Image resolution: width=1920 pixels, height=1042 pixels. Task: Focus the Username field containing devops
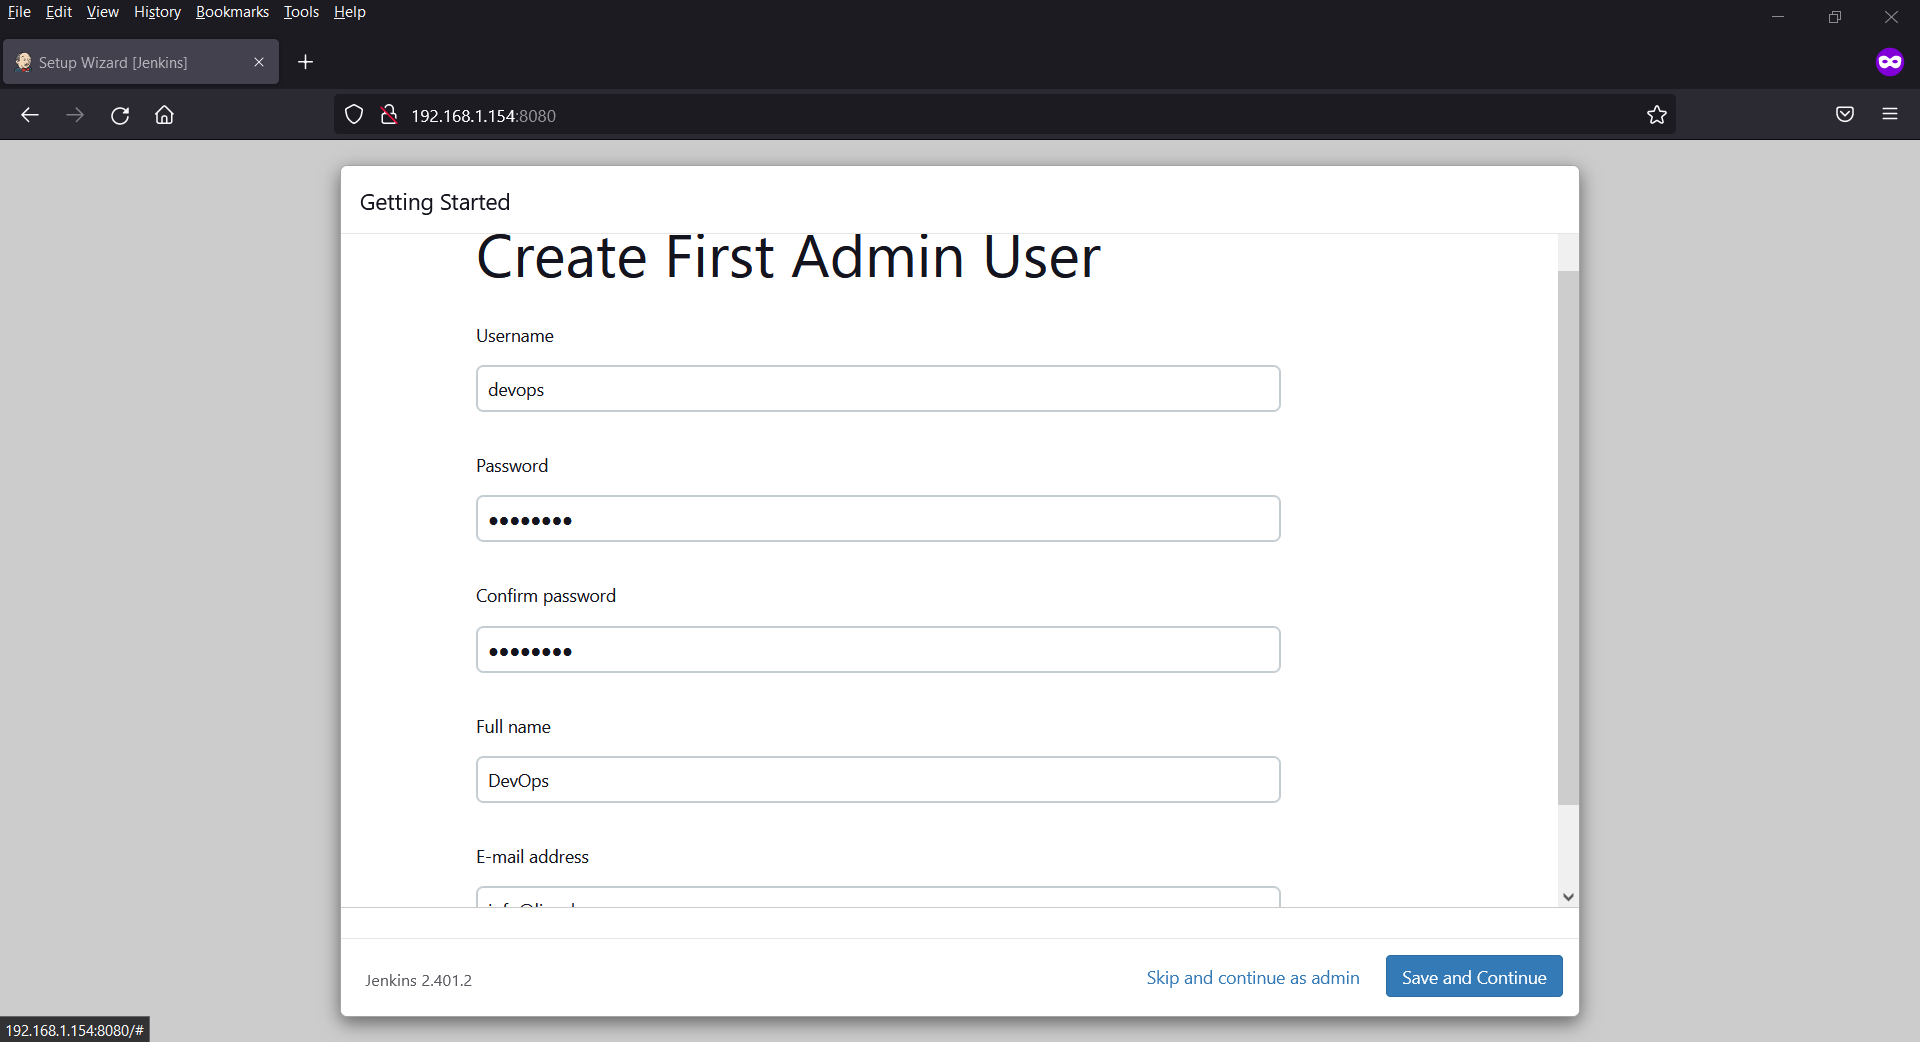coord(878,389)
